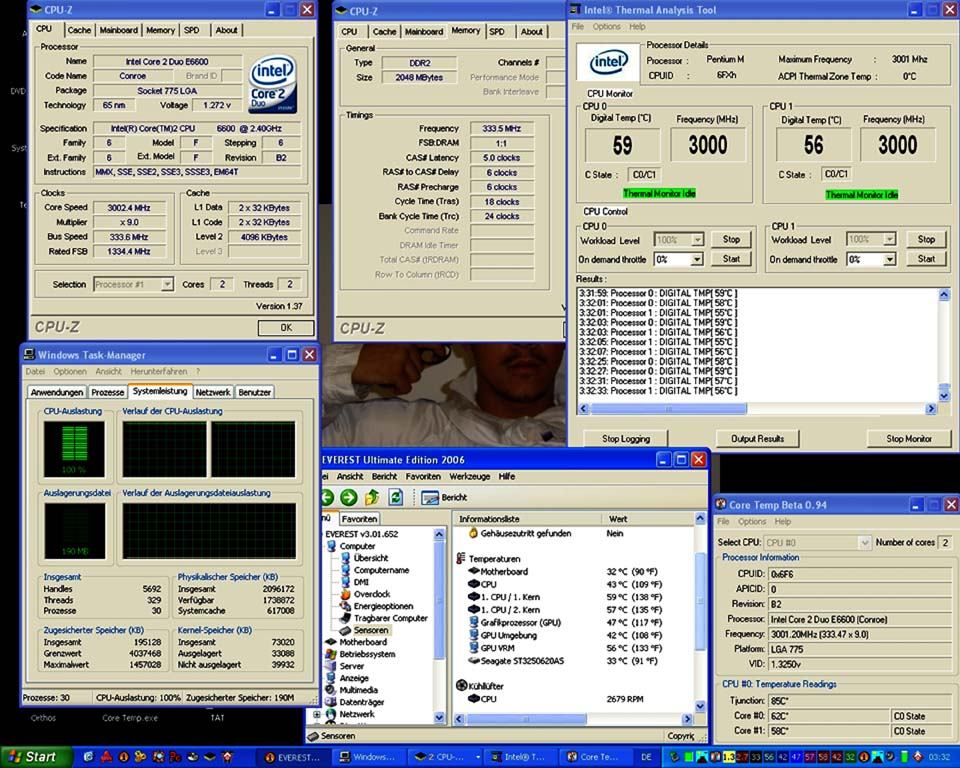This screenshot has height=768, width=960.
Task: Click OK button in CPU-Z window
Action: pyautogui.click(x=286, y=328)
